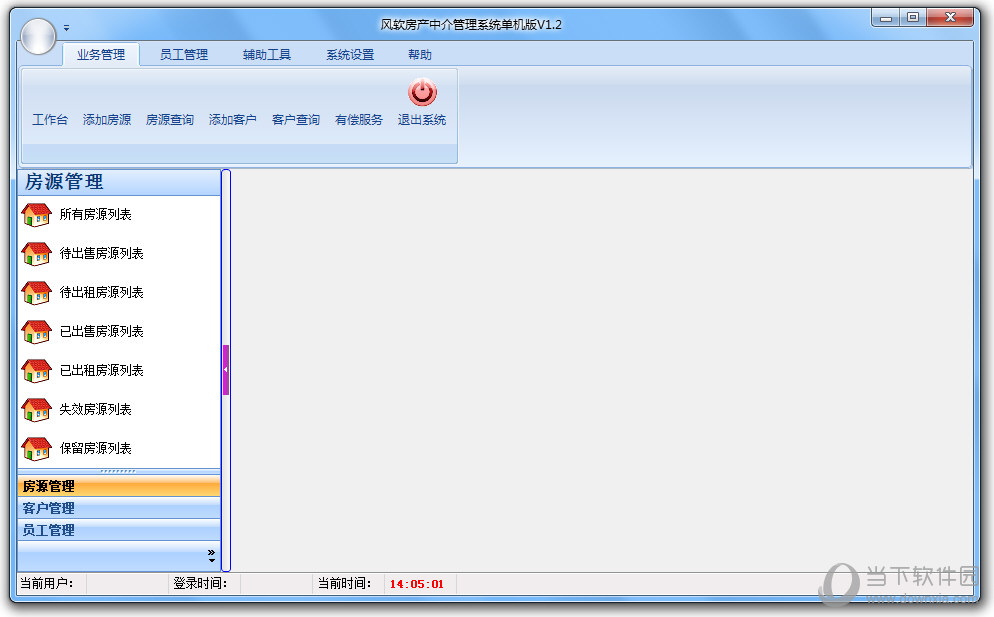The height and width of the screenshot is (617, 994).
Task: Open the 待出租房源列表 entry
Action: (101, 292)
